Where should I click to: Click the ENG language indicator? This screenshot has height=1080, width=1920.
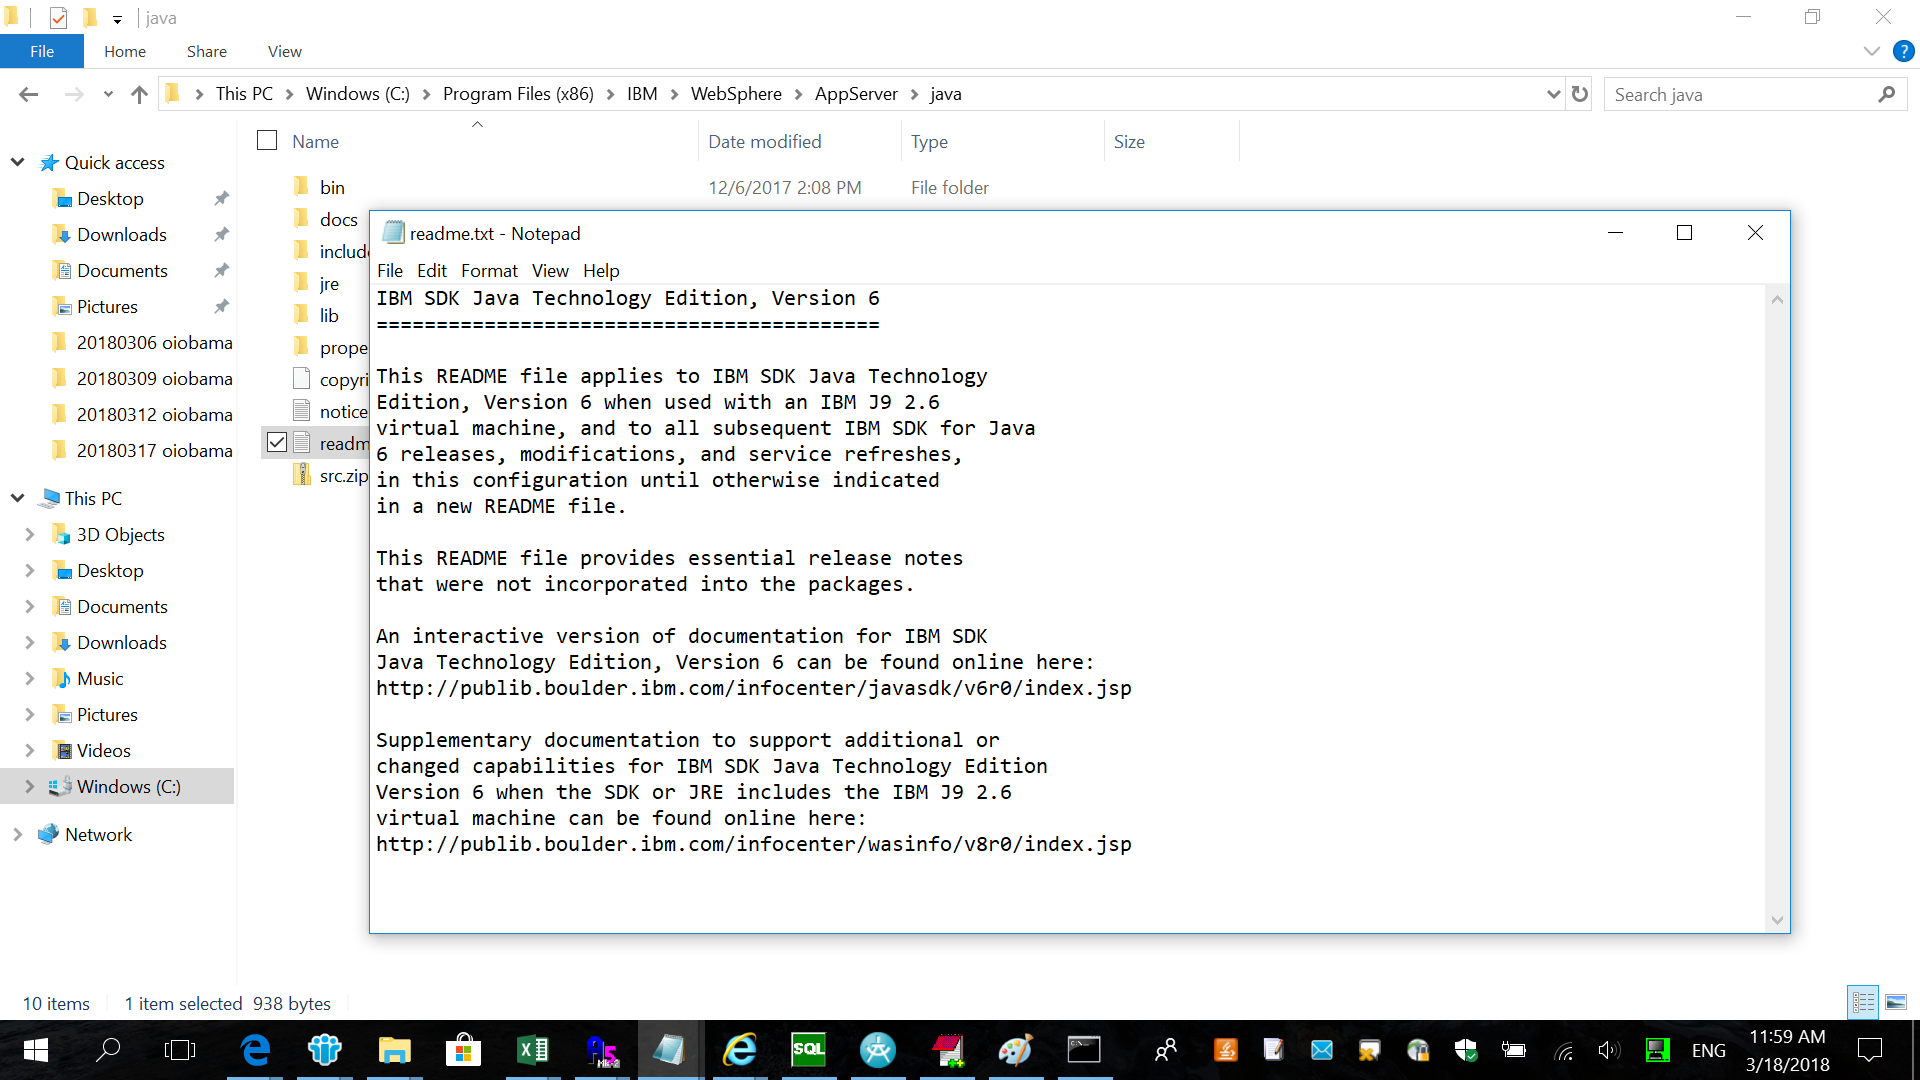pos(1708,1050)
